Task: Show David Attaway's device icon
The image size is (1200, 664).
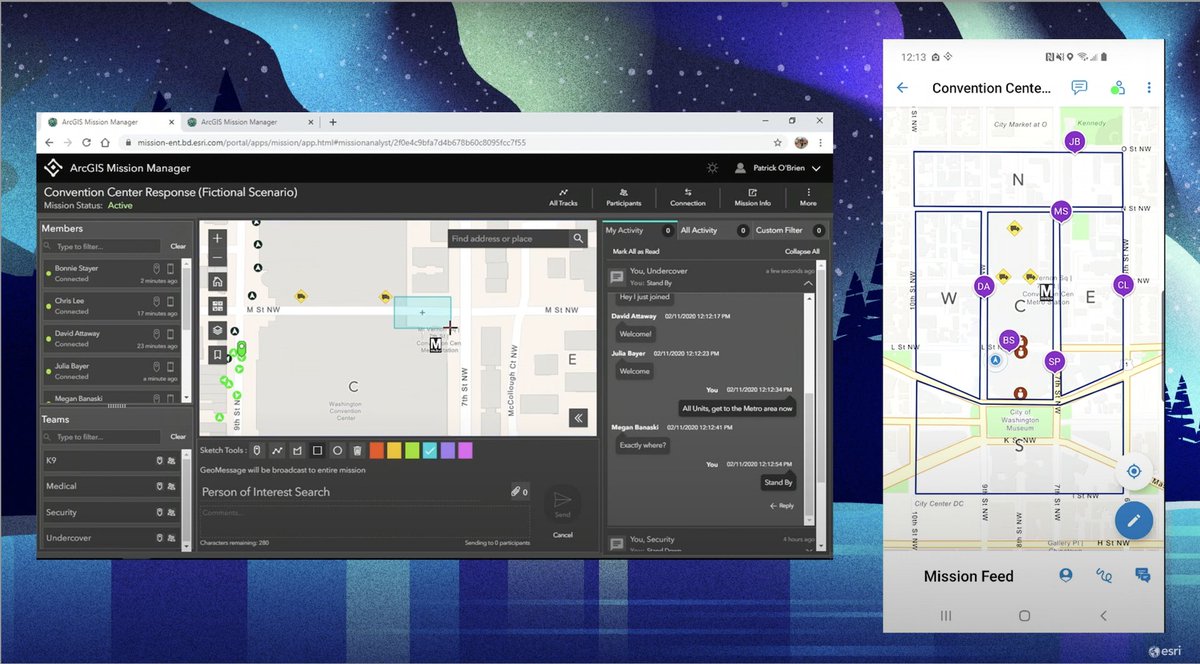Action: pyautogui.click(x=171, y=334)
